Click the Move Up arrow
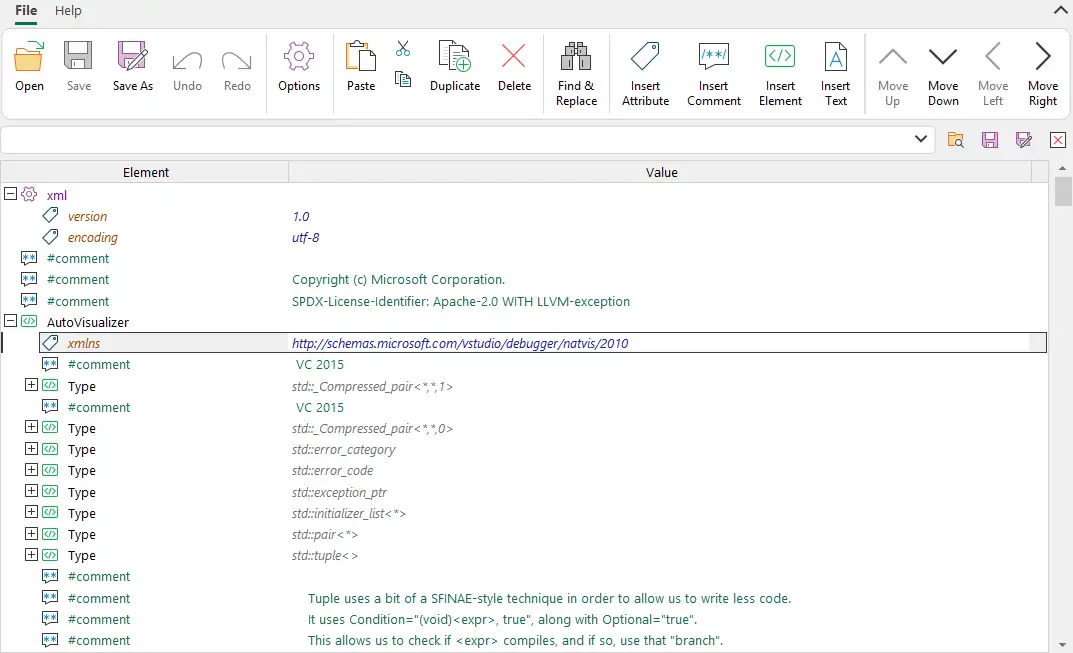 (892, 57)
